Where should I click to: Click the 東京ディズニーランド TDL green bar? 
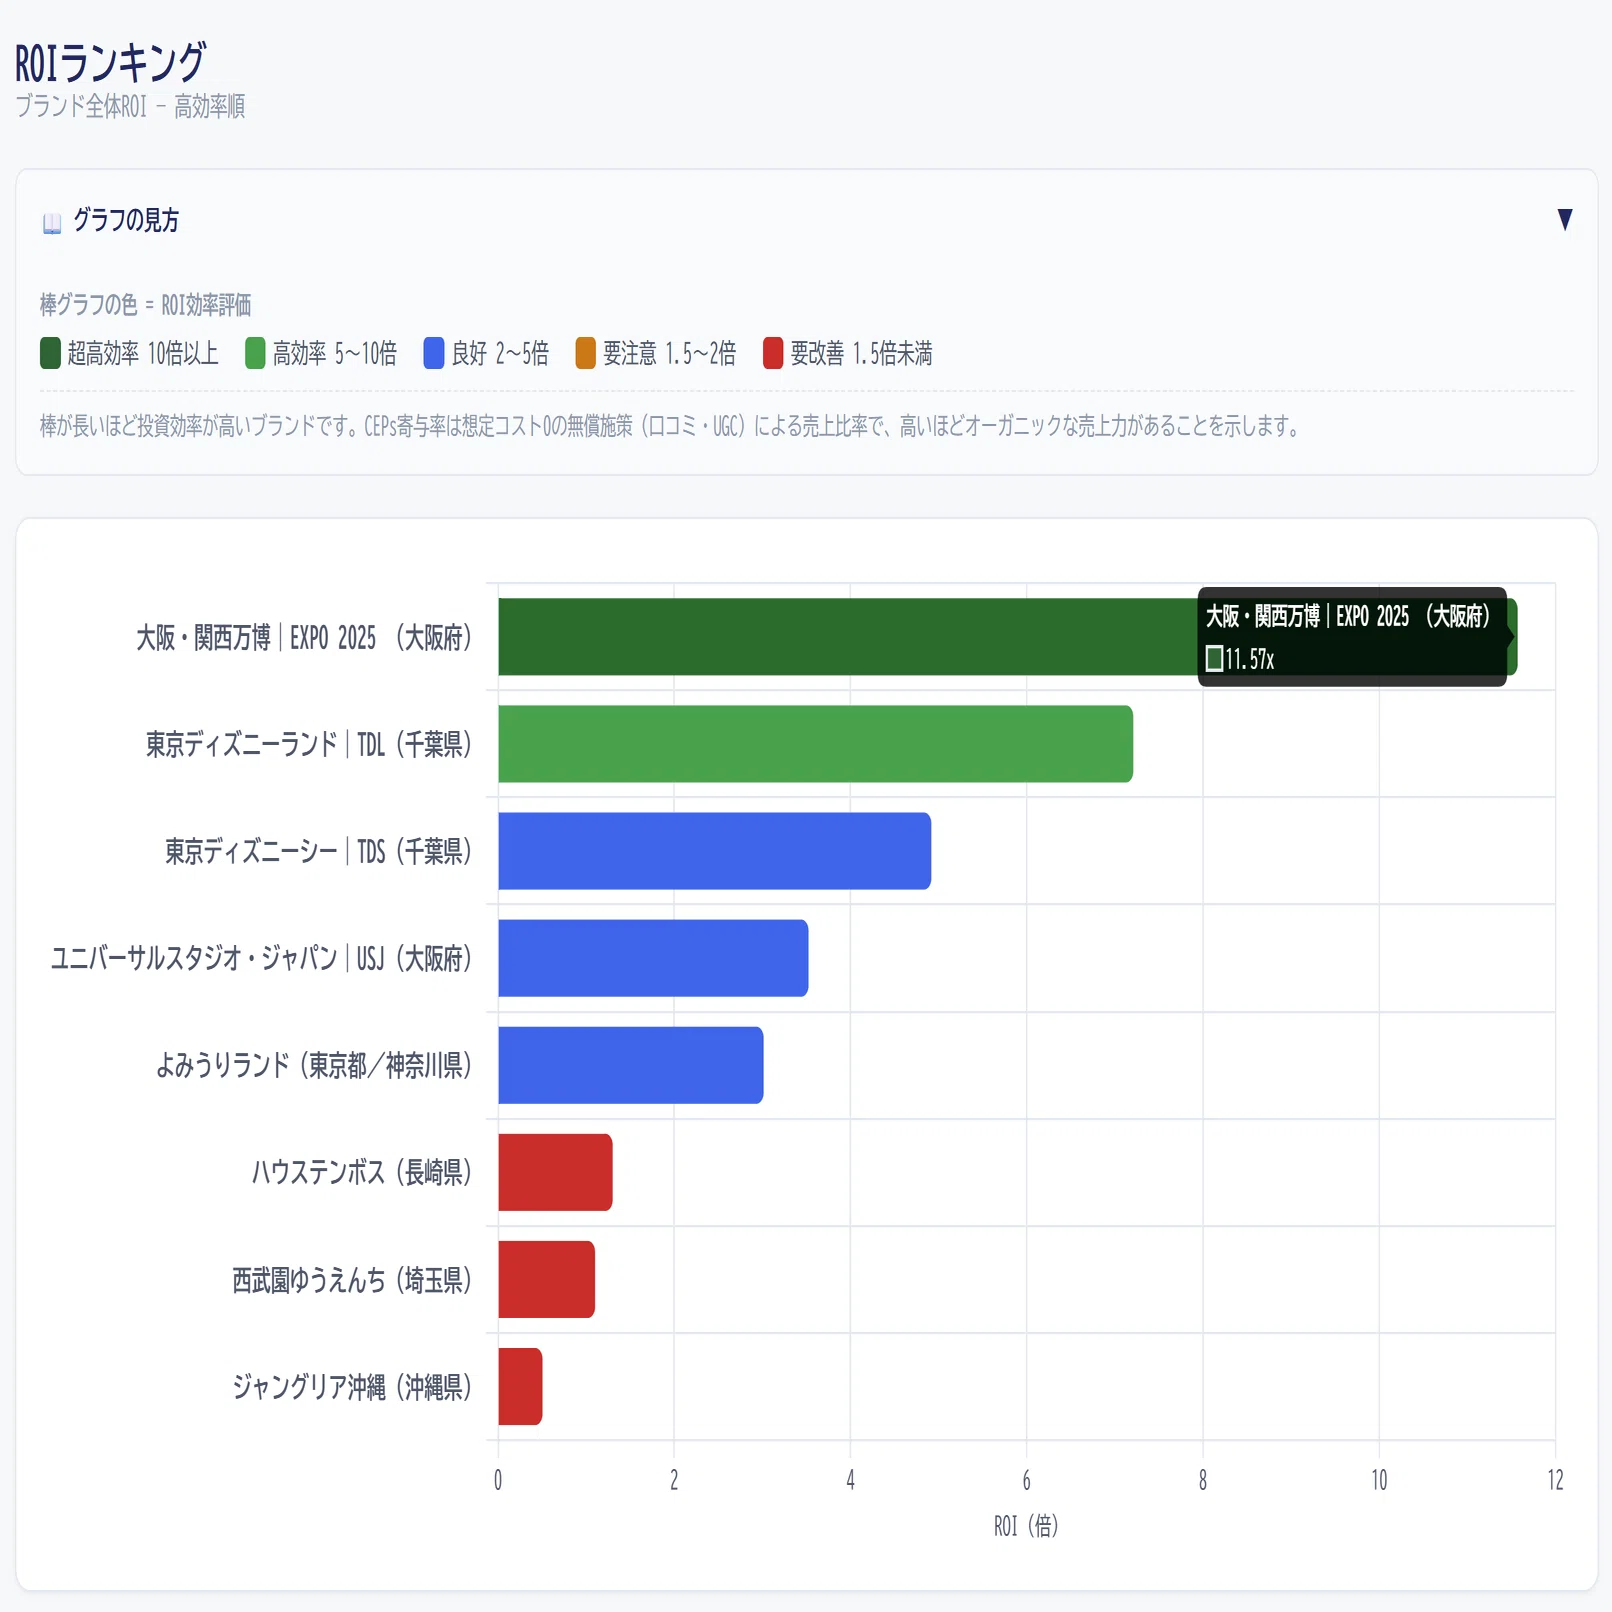pyautogui.click(x=816, y=744)
